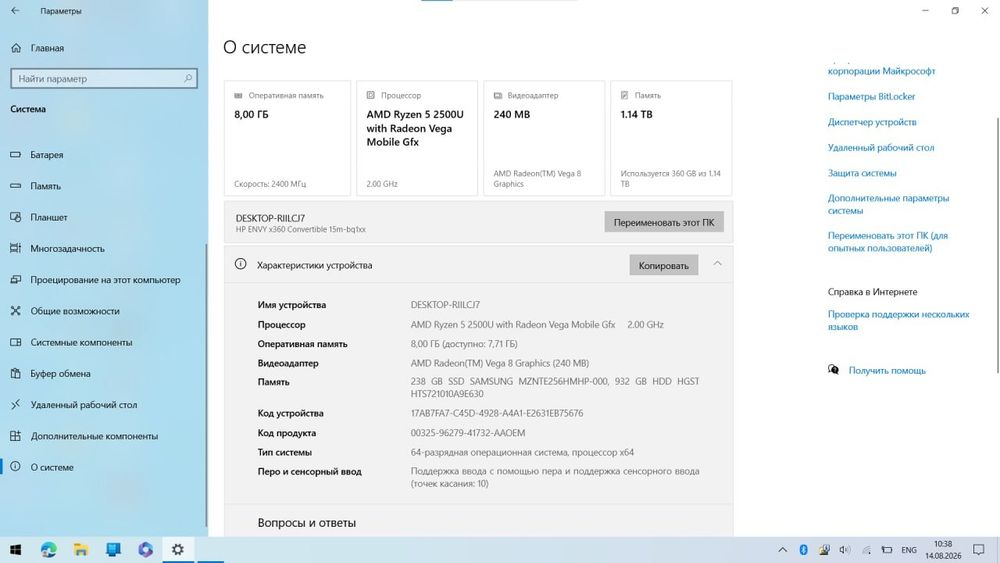Screen dimensions: 1000x563
Task: Click the Копировать button
Action: (664, 265)
